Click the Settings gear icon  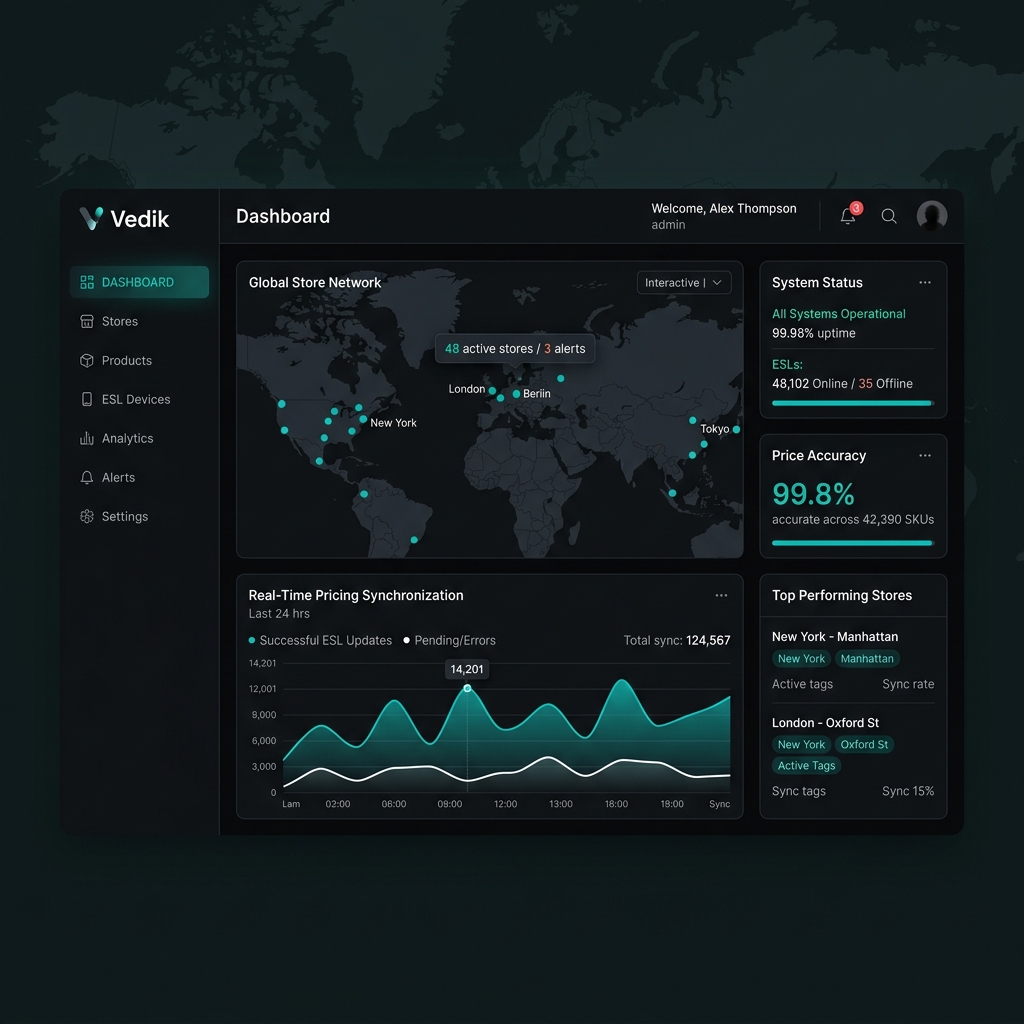85,516
